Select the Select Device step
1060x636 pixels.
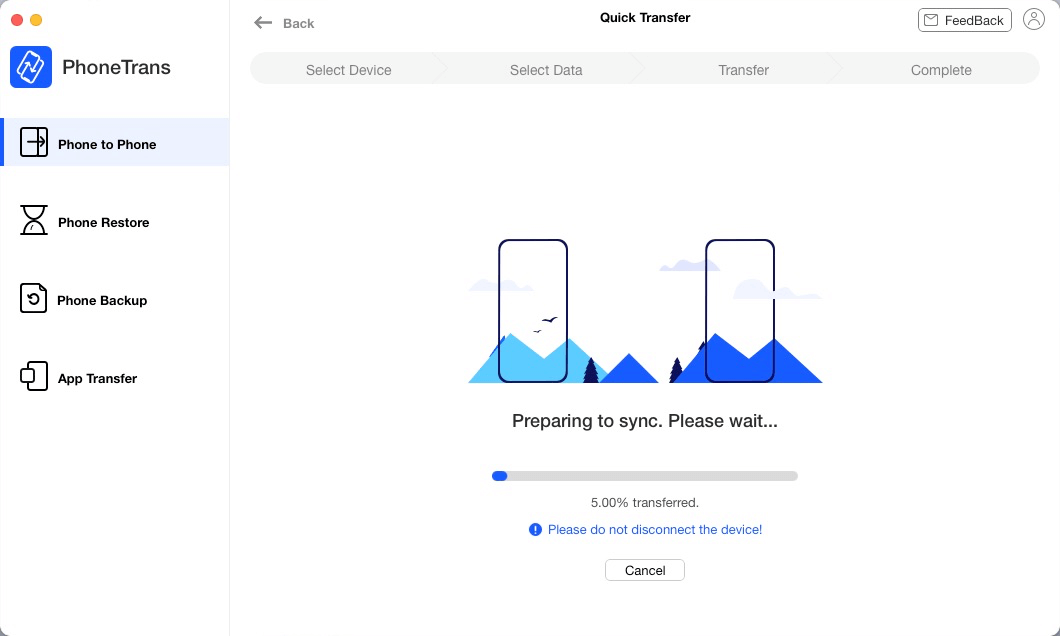(348, 70)
